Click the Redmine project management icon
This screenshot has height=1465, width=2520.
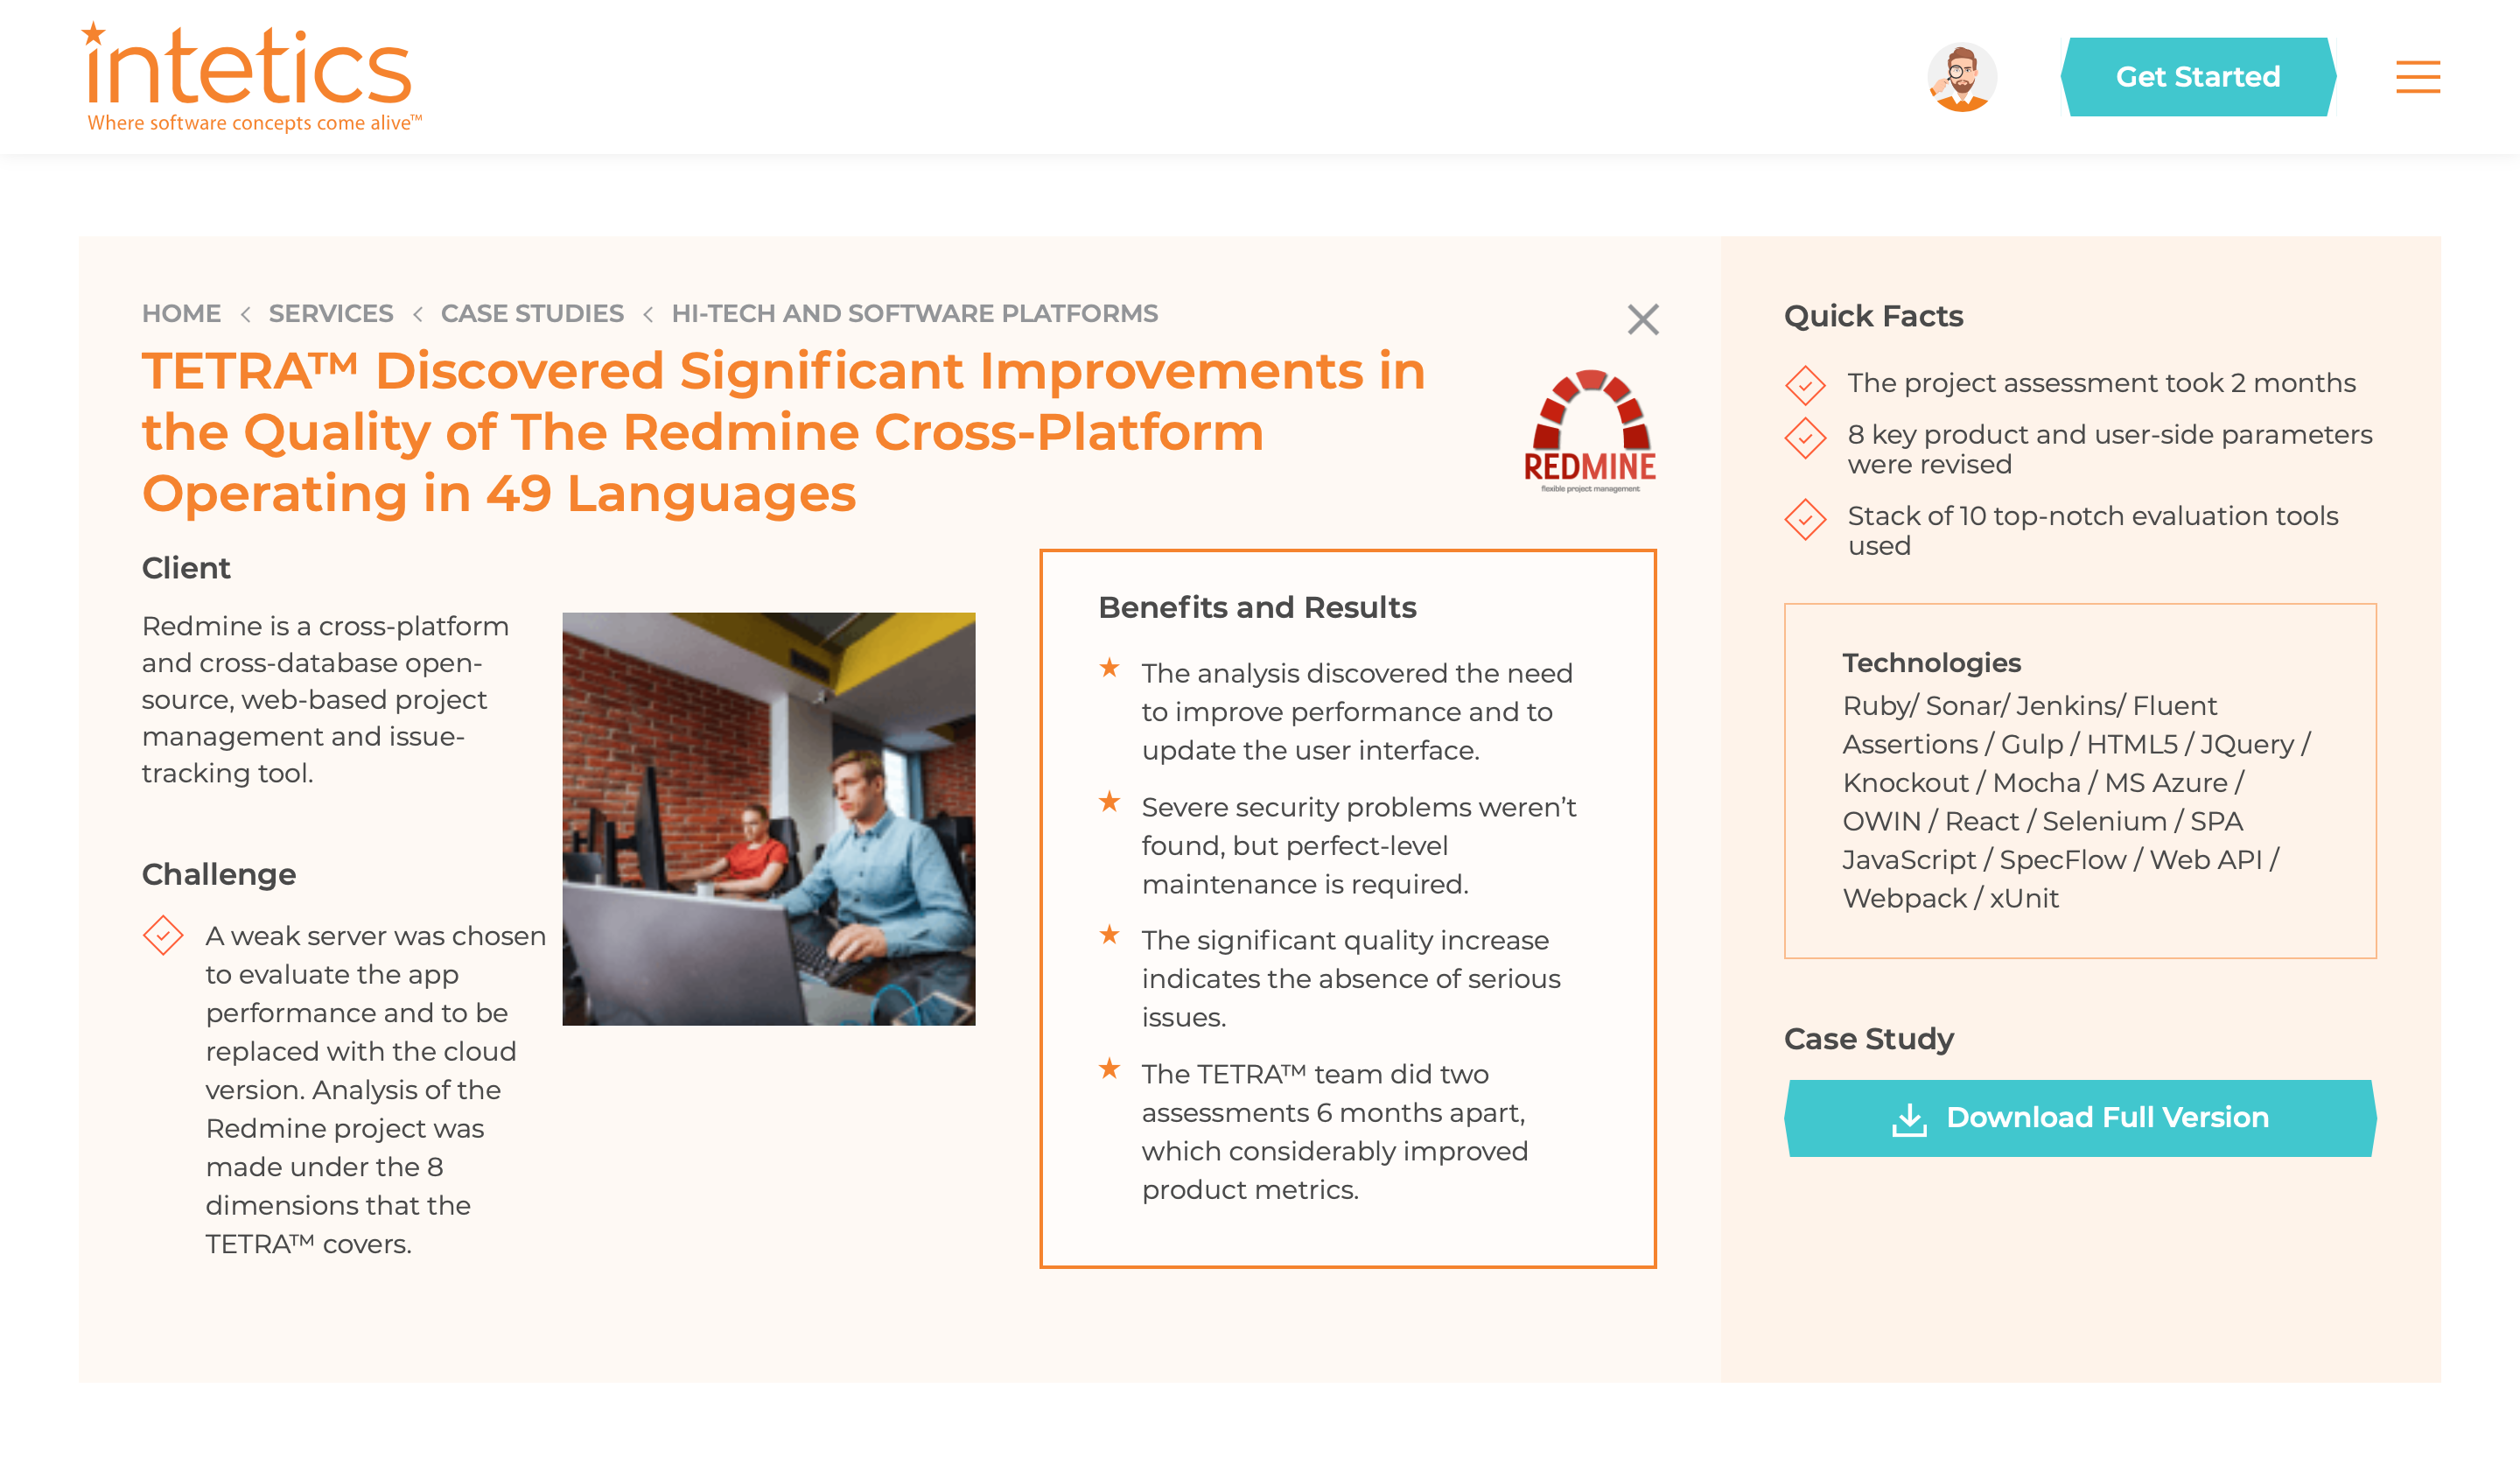[1589, 427]
